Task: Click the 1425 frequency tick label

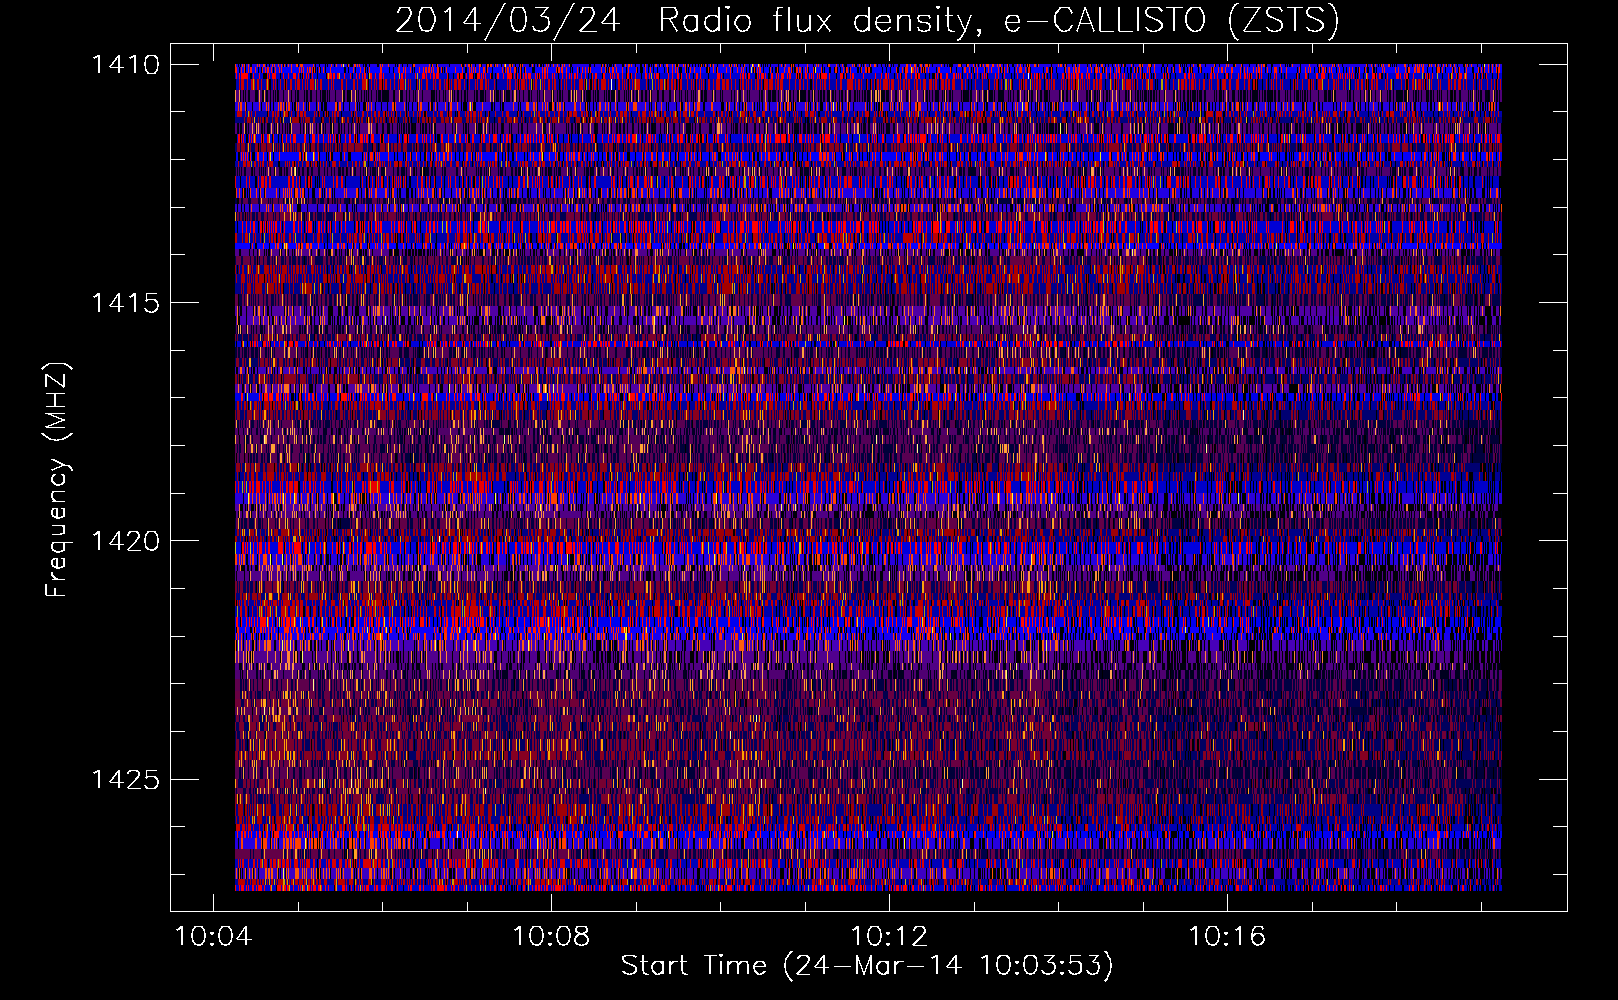Action: 125,779
